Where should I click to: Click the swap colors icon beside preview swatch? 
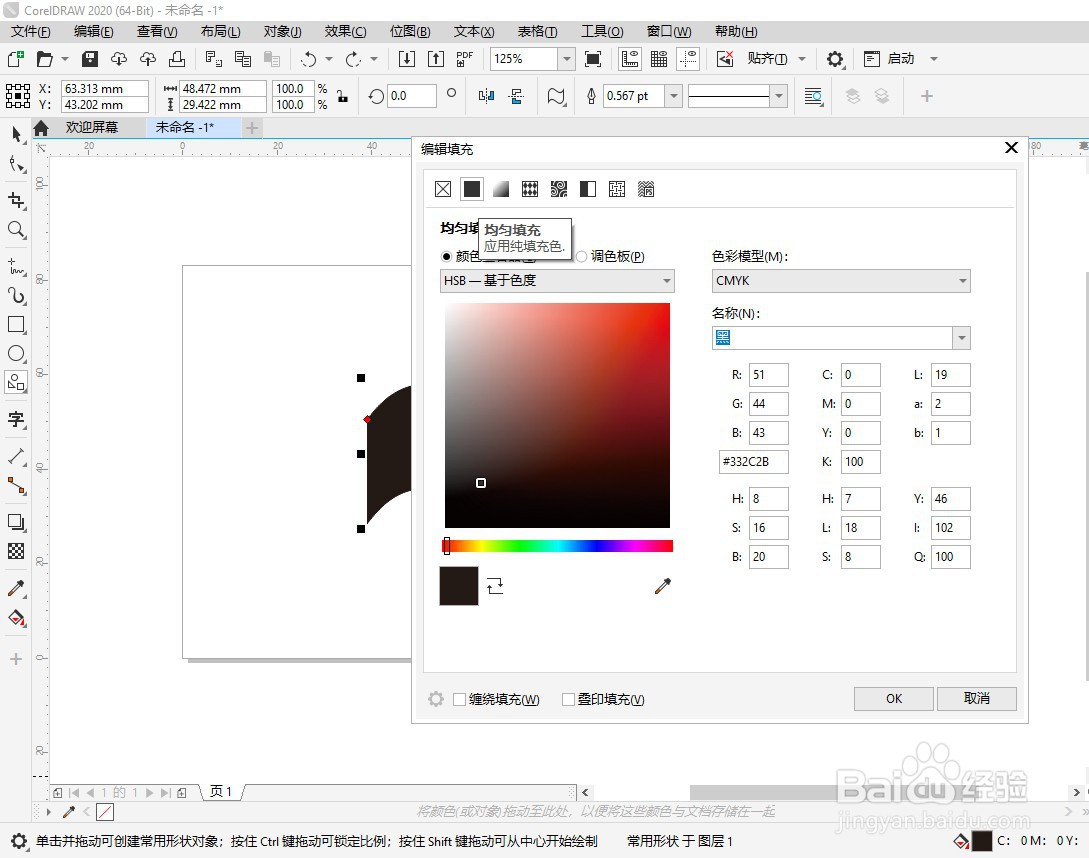pos(494,586)
